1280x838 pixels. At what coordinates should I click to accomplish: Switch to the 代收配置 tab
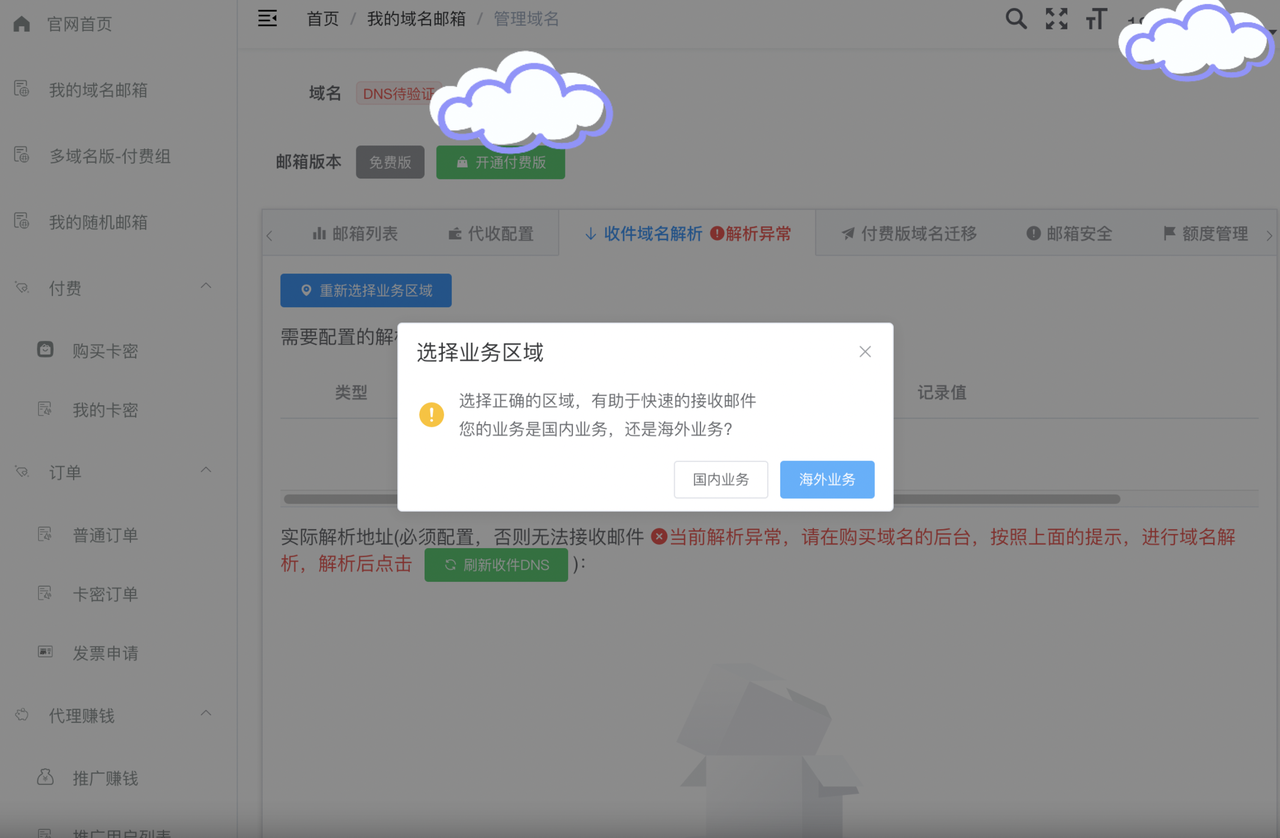coord(490,234)
